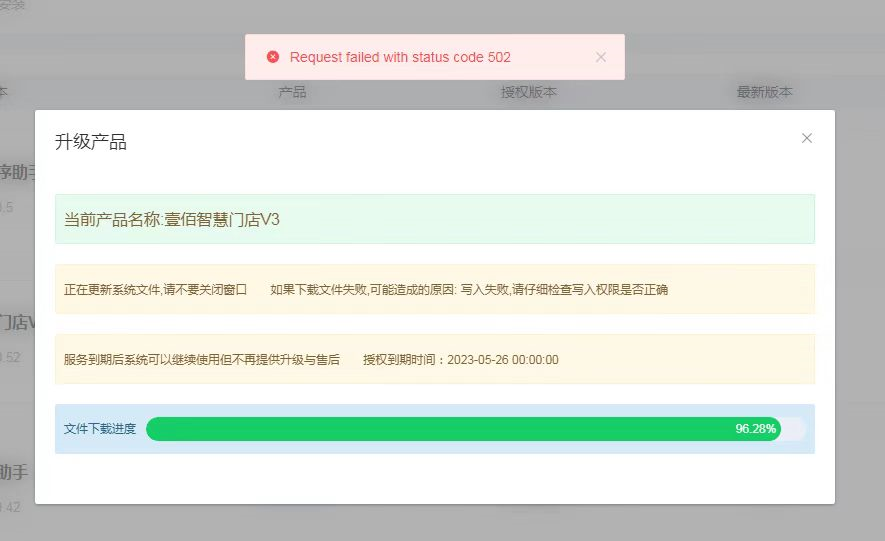Close the 升级产品 upgrade dialog
885x541 pixels.
[x=807, y=138]
